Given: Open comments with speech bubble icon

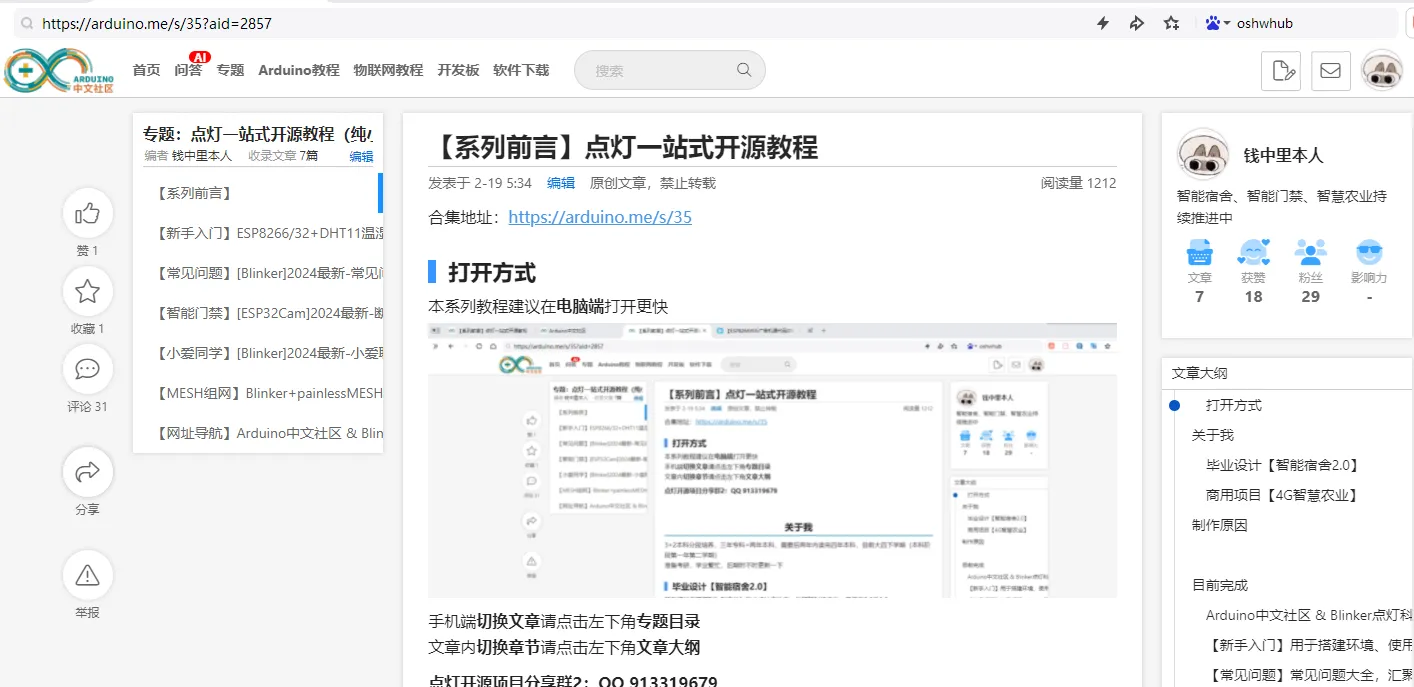Looking at the screenshot, I should [x=88, y=369].
